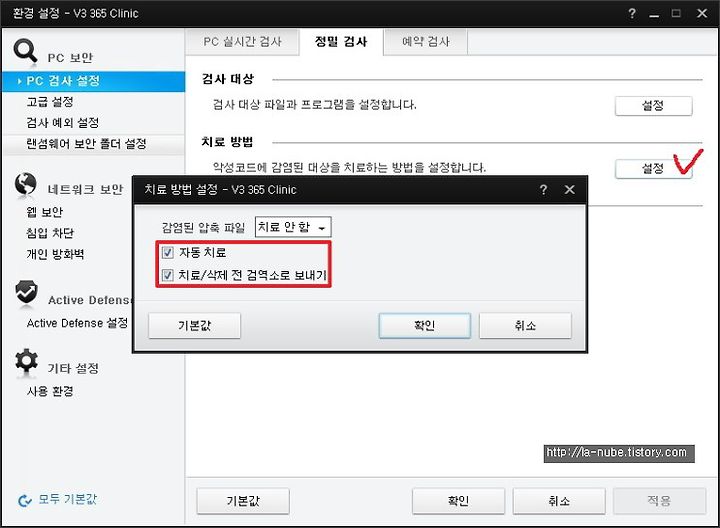Select the 정밀 검사 tab
Screen dimensions: 720x528
[x=341, y=42]
